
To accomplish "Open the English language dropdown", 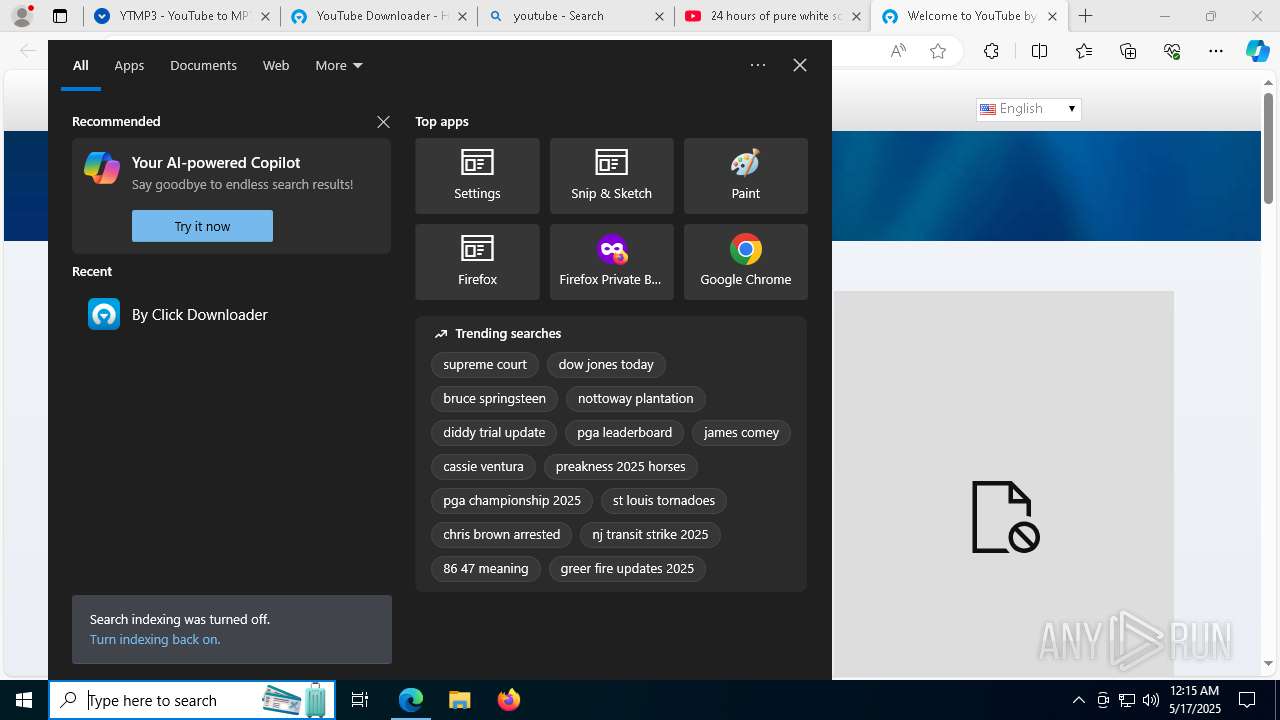I will point(1028,109).
